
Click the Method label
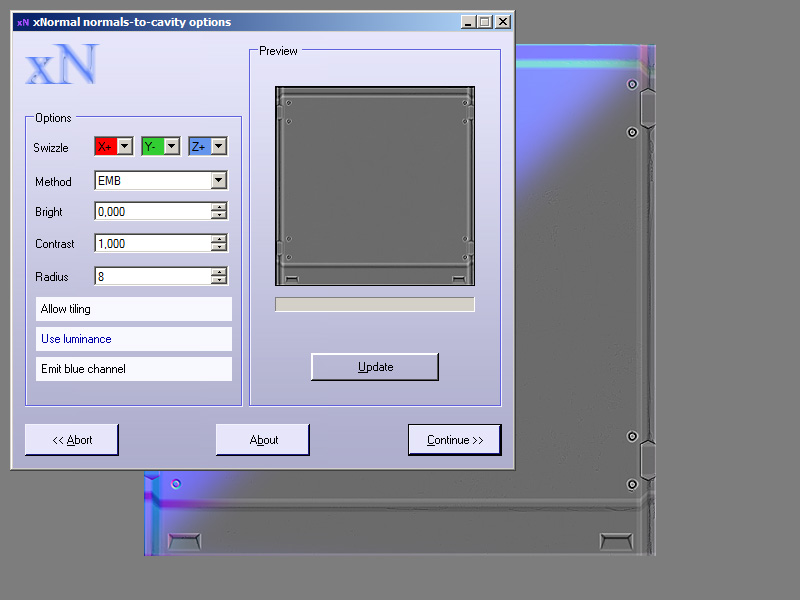53,182
